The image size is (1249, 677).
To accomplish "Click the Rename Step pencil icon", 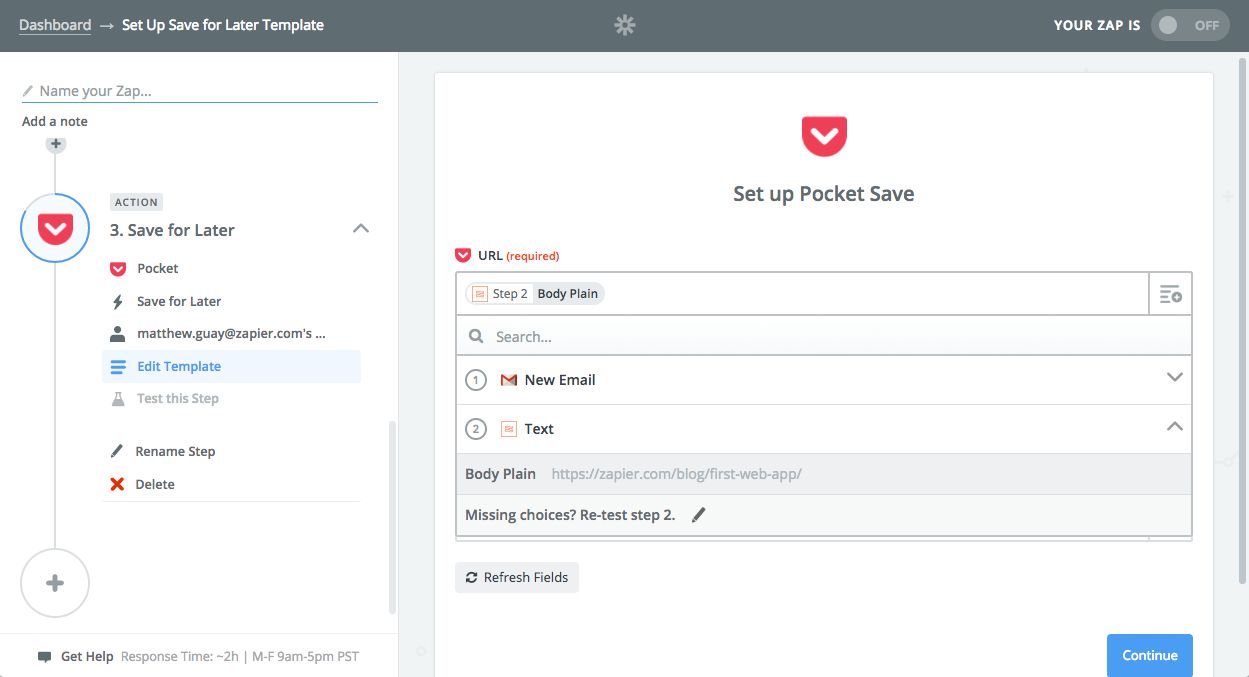I will click(117, 451).
